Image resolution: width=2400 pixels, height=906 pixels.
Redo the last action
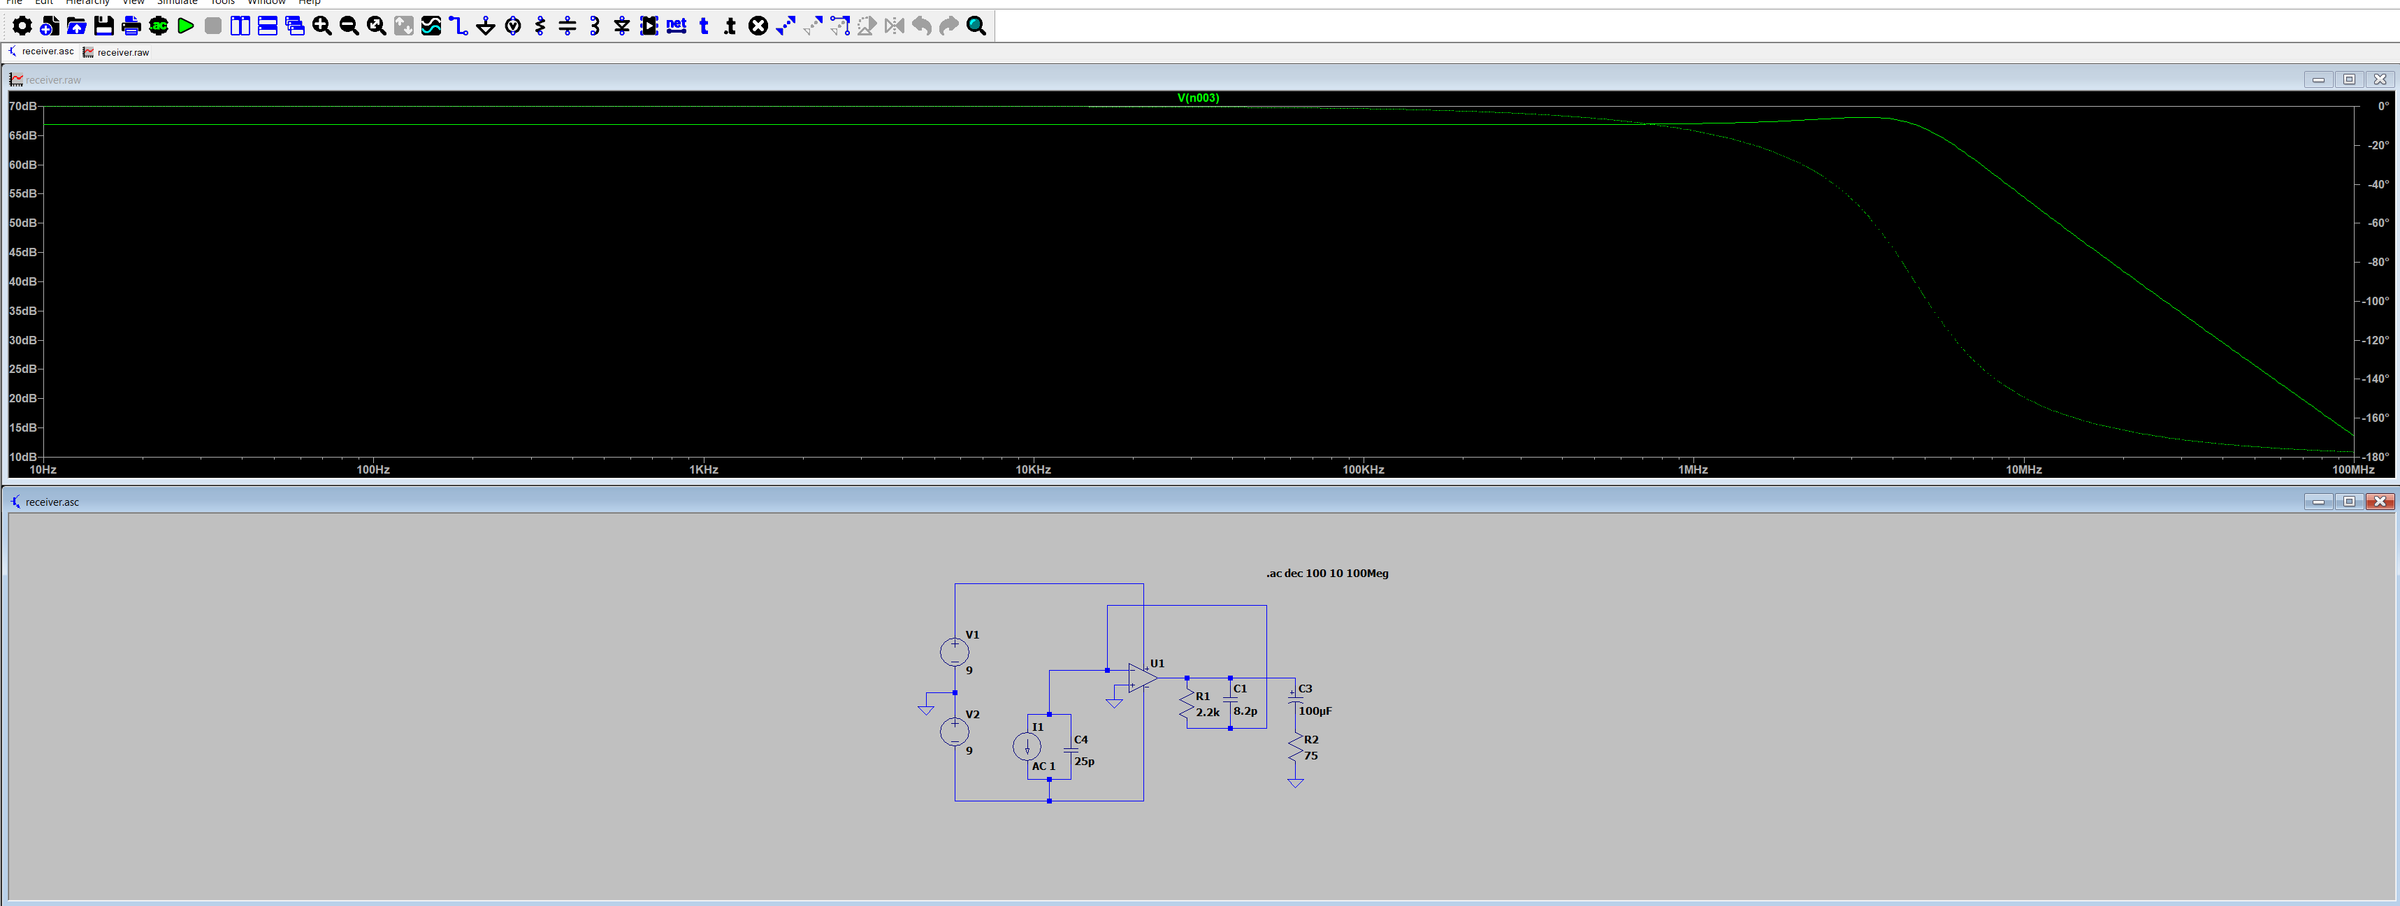pos(949,26)
